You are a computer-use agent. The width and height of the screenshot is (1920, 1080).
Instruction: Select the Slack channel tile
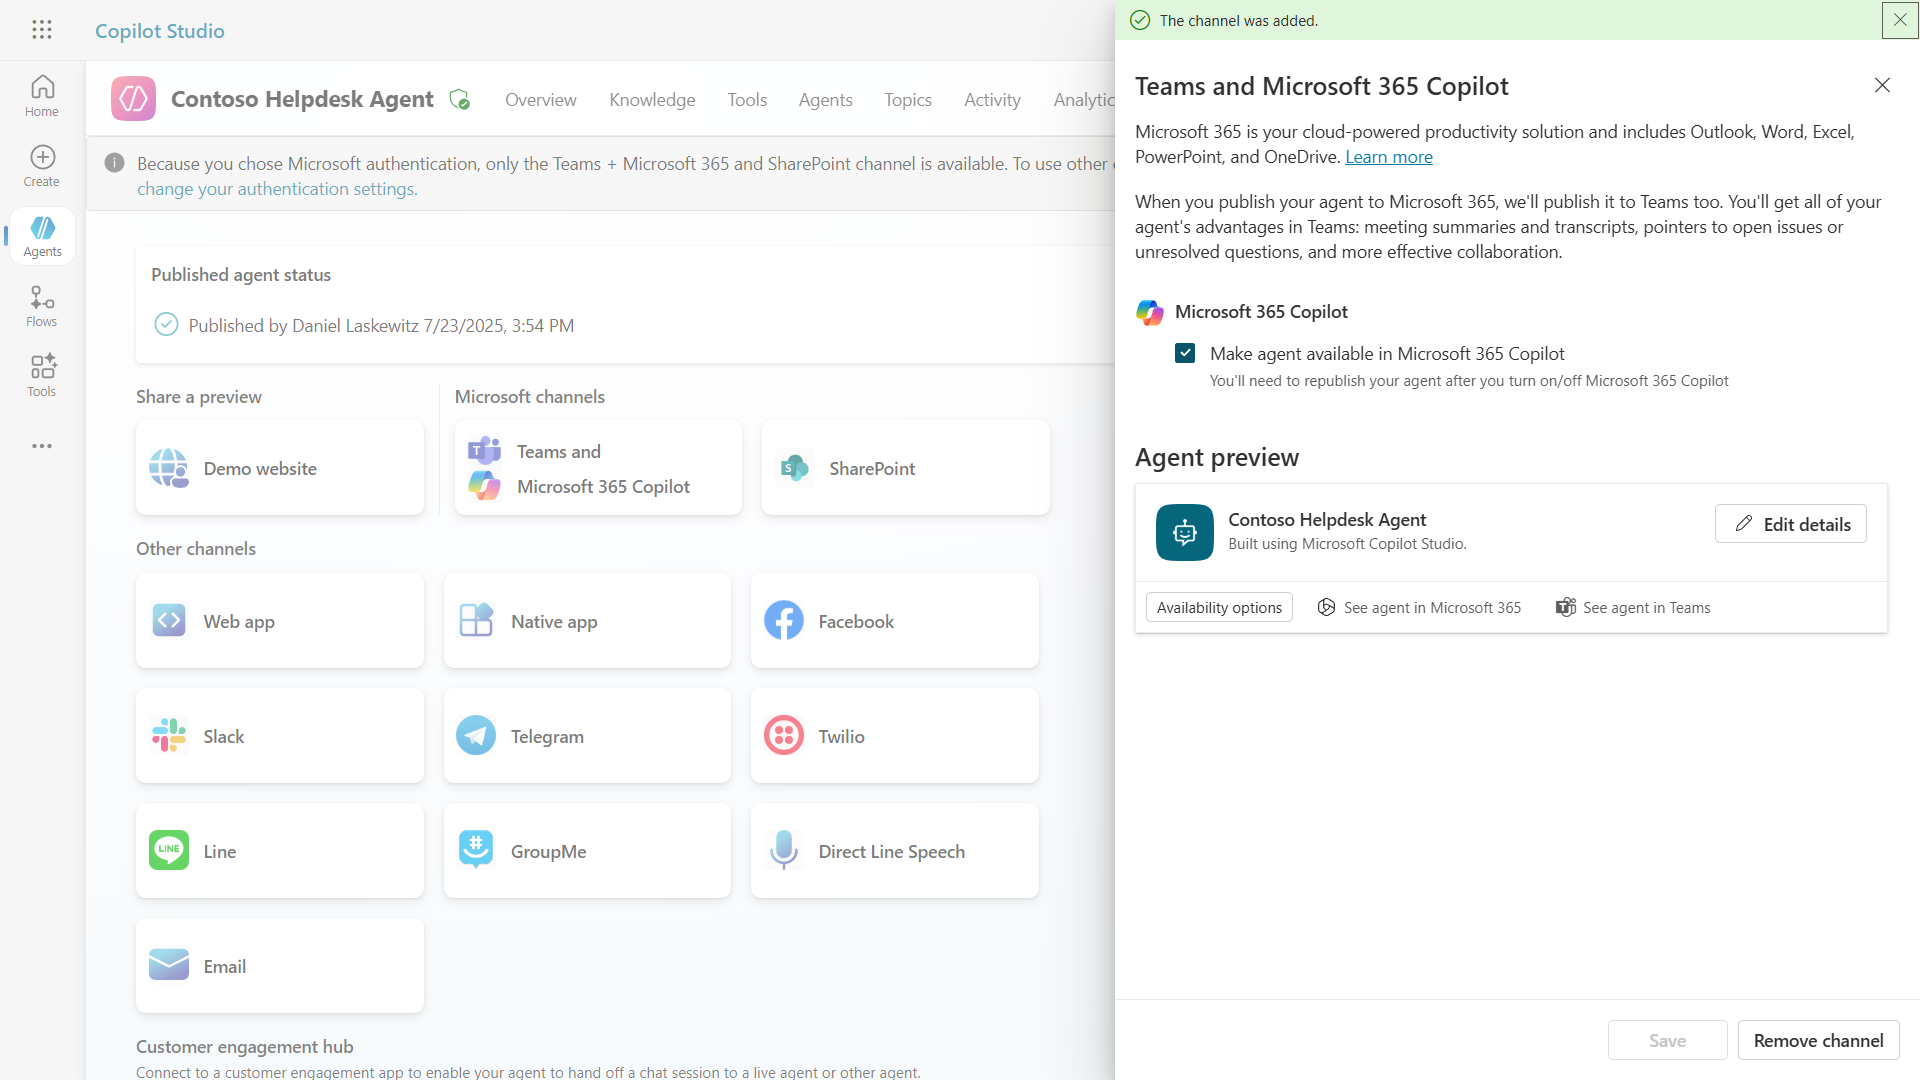point(279,736)
